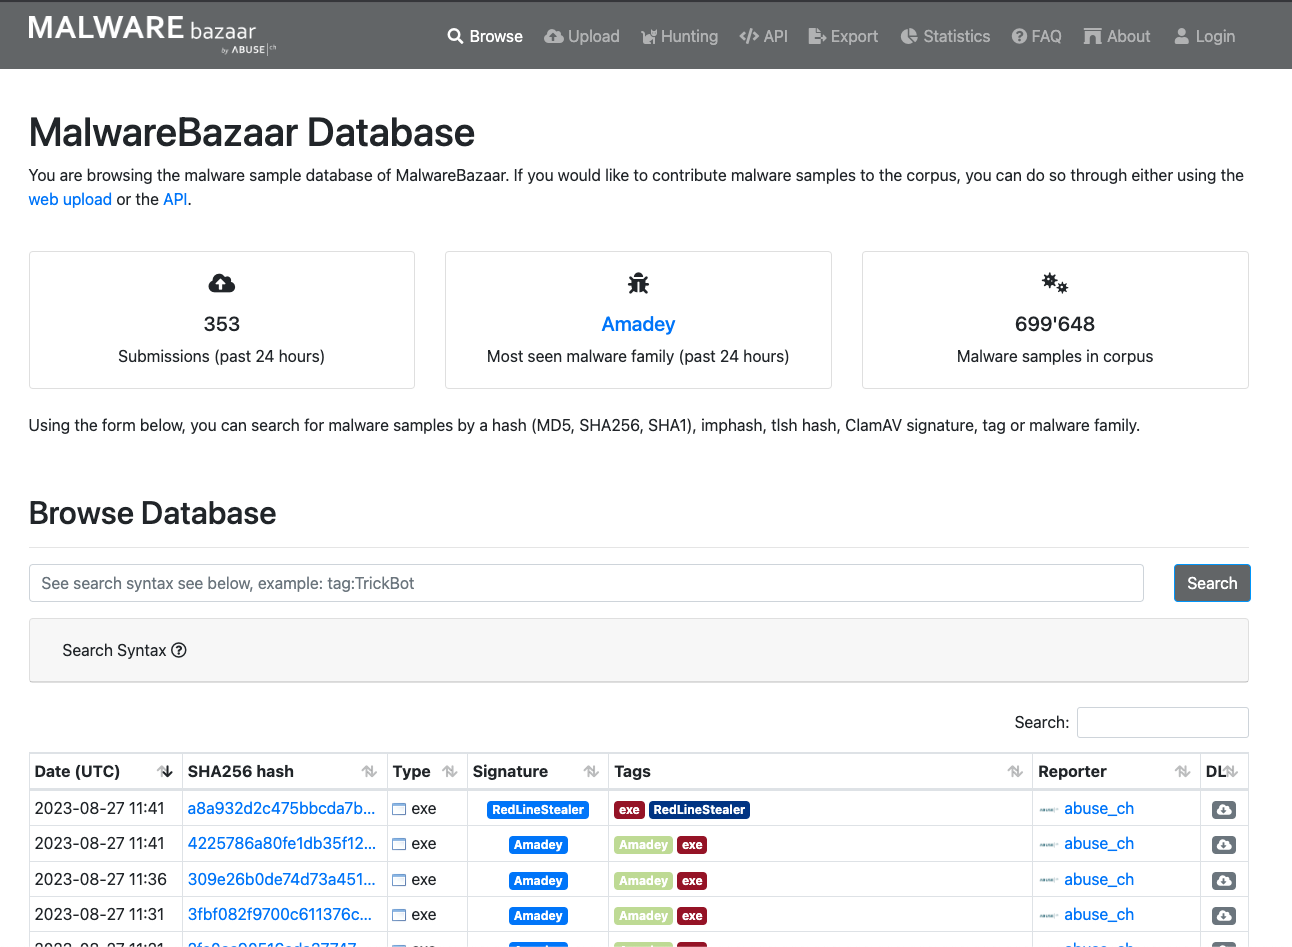Image resolution: width=1292 pixels, height=947 pixels.
Task: Open the web upload link in intro text
Action: coord(70,199)
